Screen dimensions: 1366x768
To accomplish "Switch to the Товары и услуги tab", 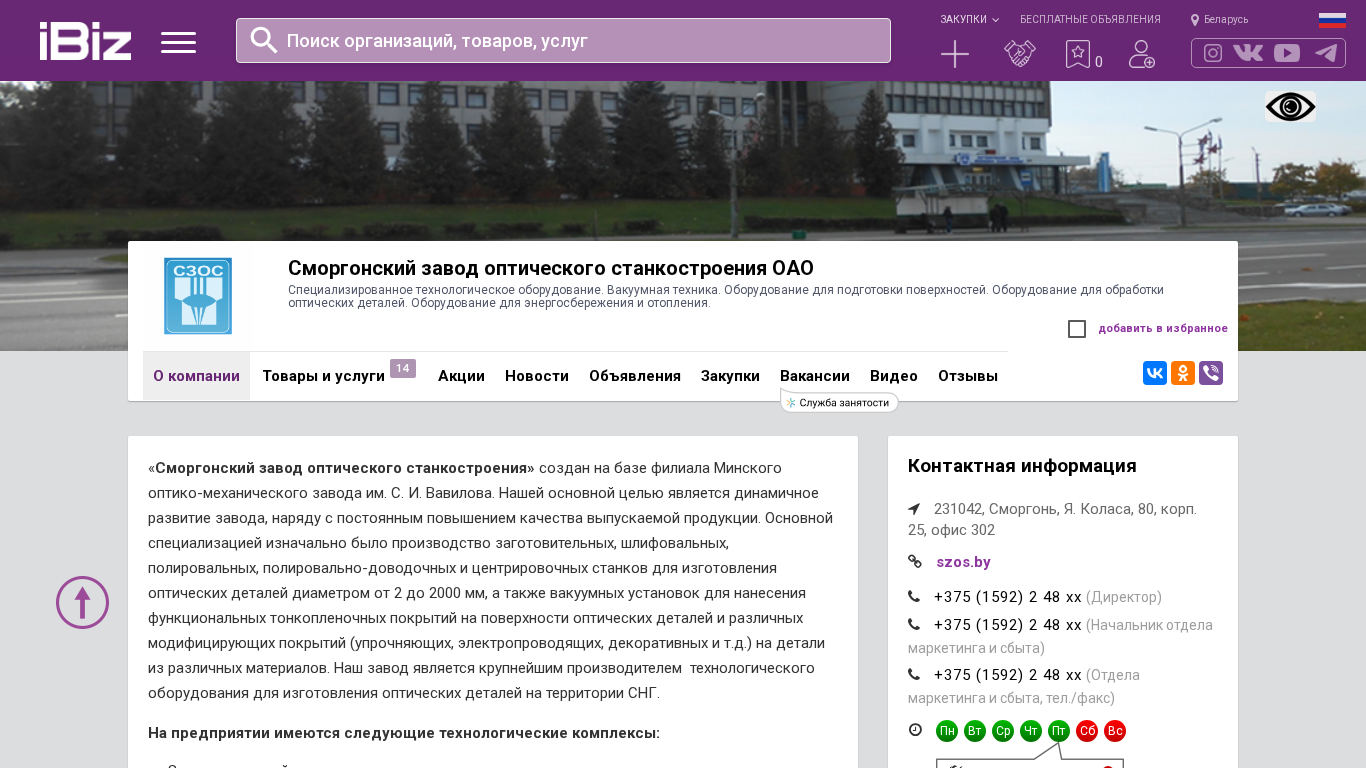I will click(x=323, y=376).
